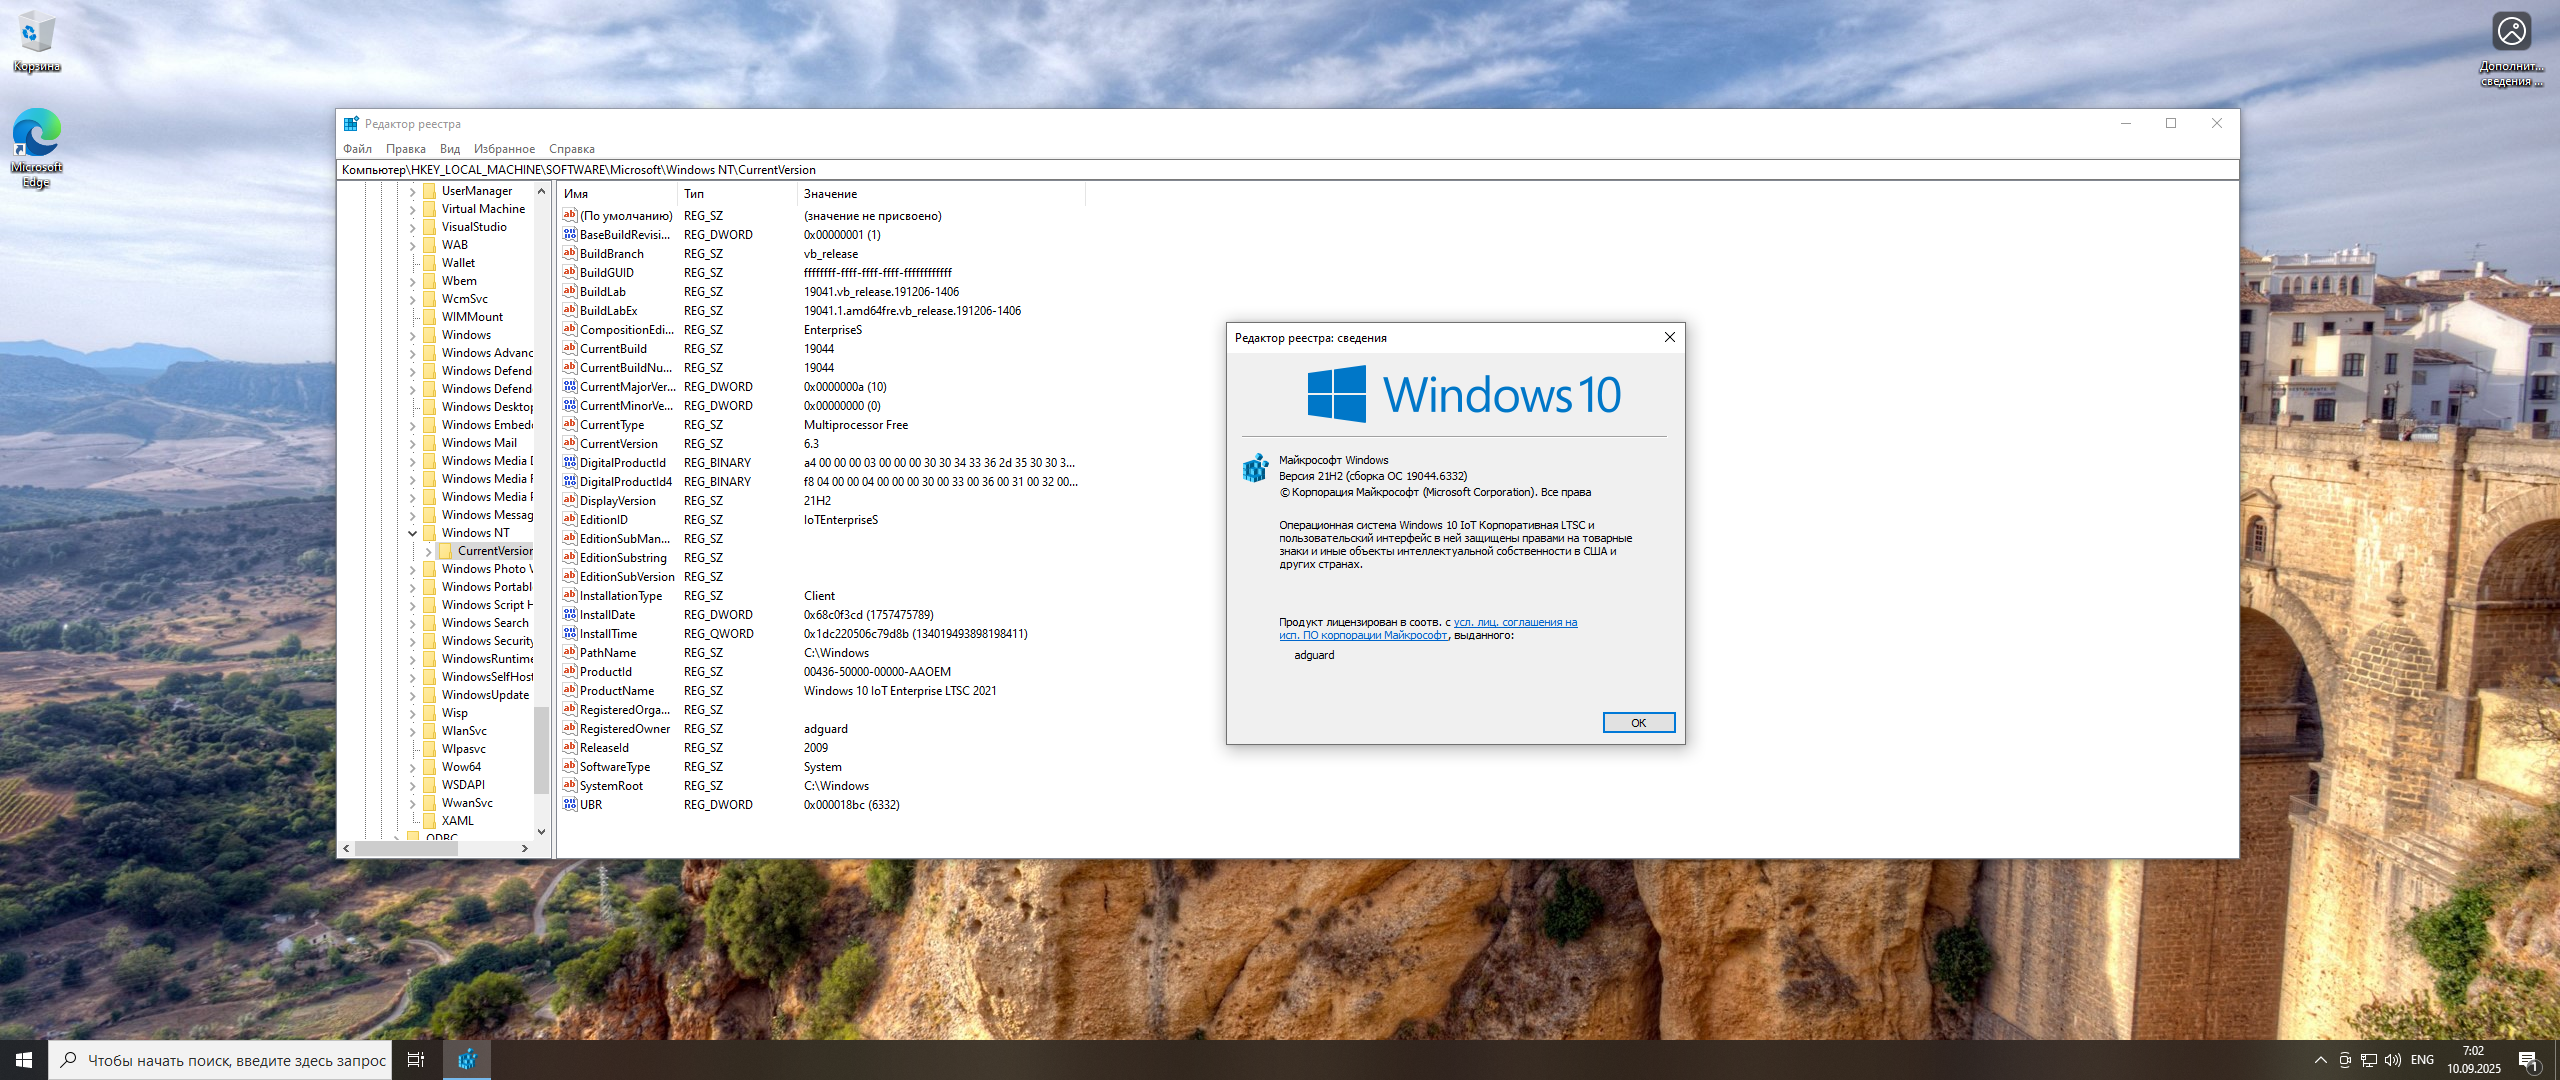Viewport: 2560px width, 1080px height.
Task: Expand the CurrentVersion tree node
Action: [x=428, y=551]
